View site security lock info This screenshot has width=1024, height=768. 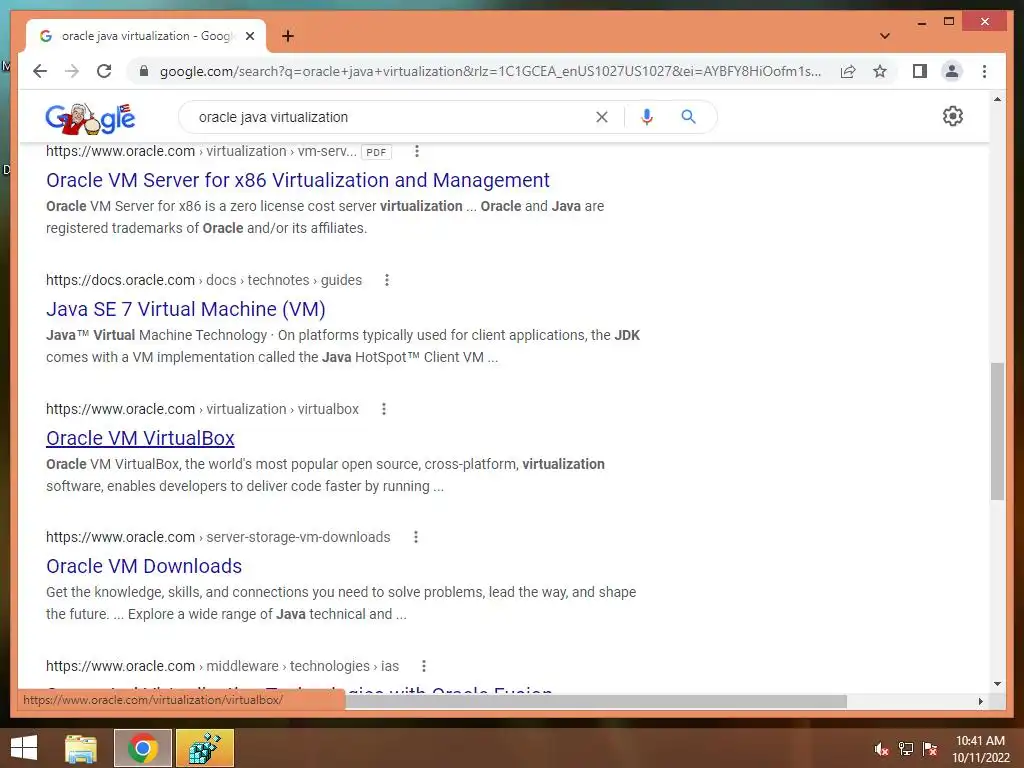click(x=144, y=71)
